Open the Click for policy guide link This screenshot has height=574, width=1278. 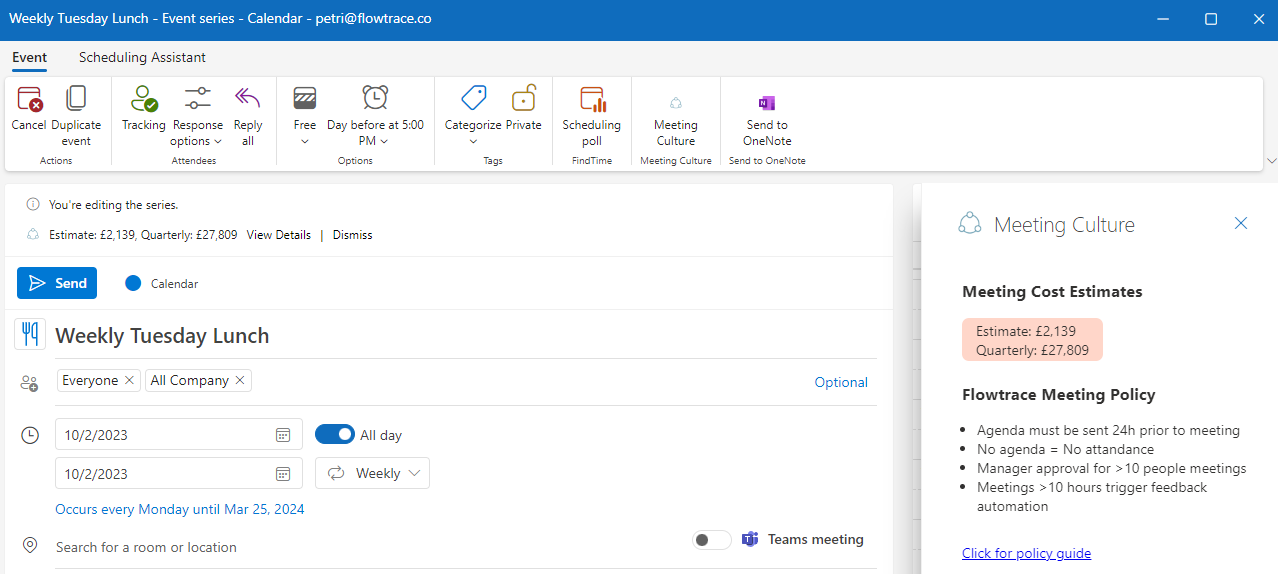point(1026,553)
